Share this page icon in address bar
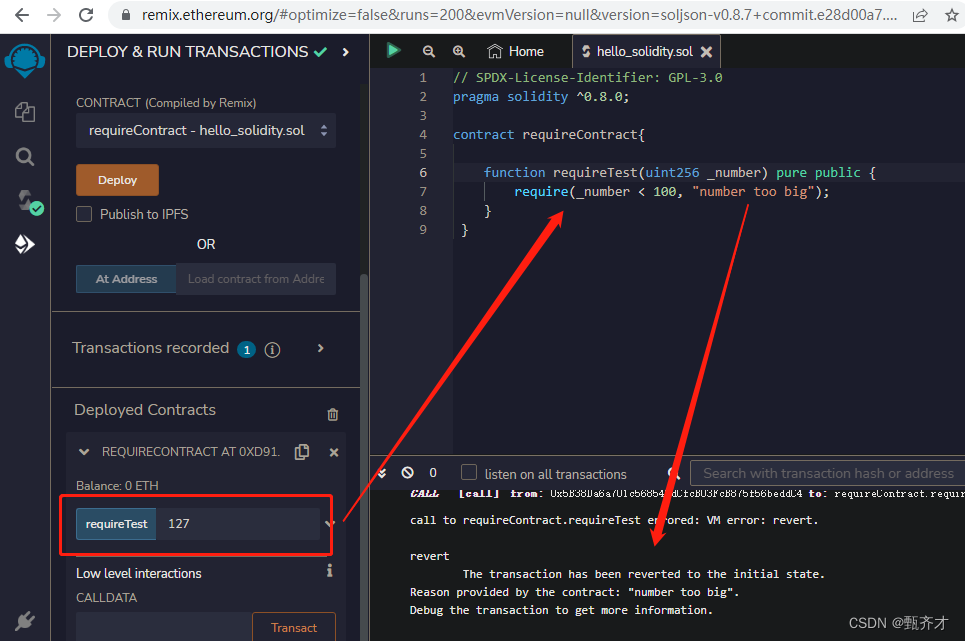Screen dimensions: 965x641 point(920,15)
